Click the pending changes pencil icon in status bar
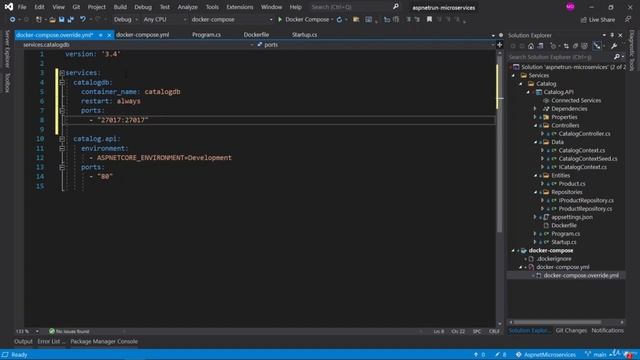 click(497, 355)
